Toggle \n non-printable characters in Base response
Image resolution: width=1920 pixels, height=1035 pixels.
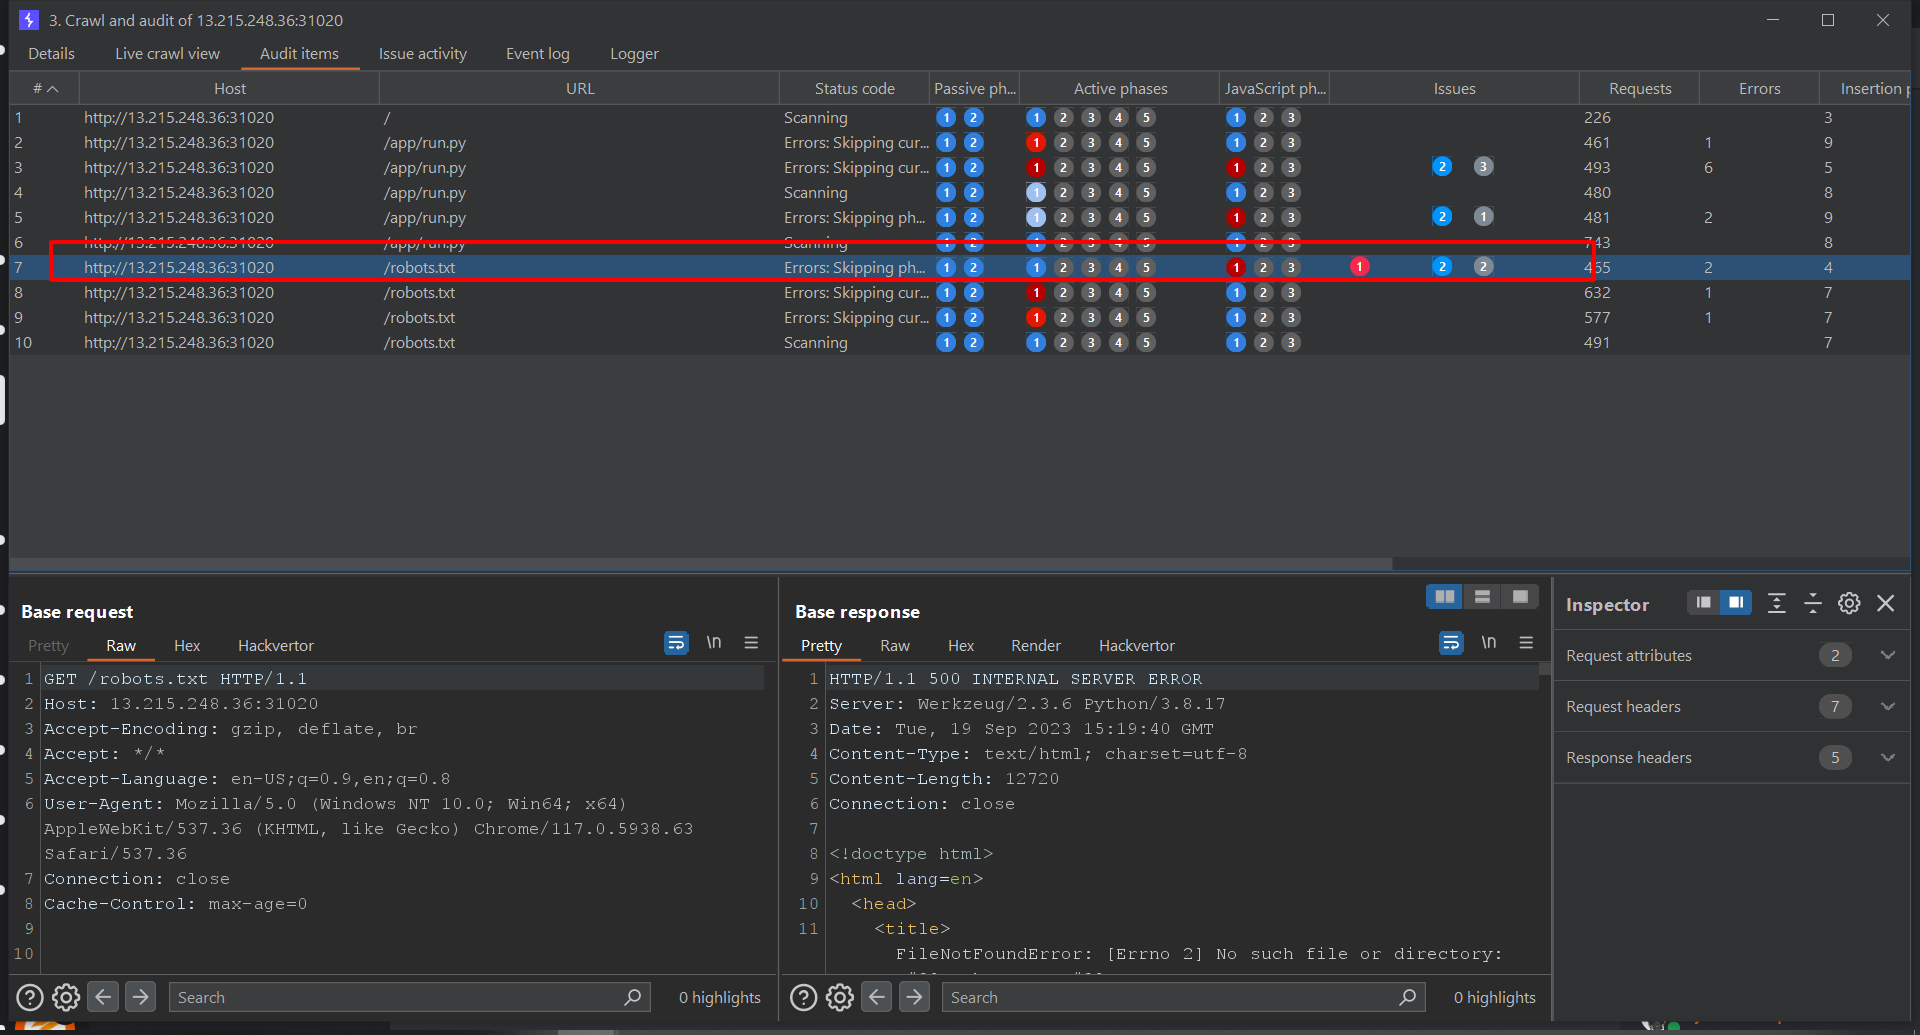1489,643
